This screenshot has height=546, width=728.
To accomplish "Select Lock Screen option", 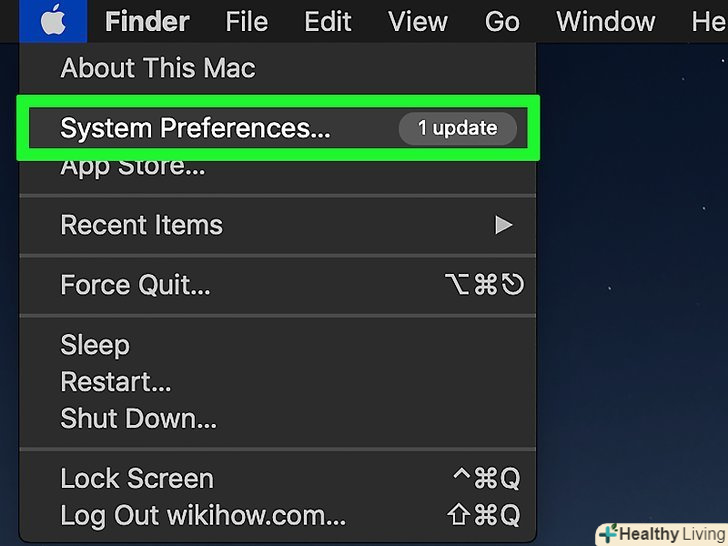I will click(137, 478).
